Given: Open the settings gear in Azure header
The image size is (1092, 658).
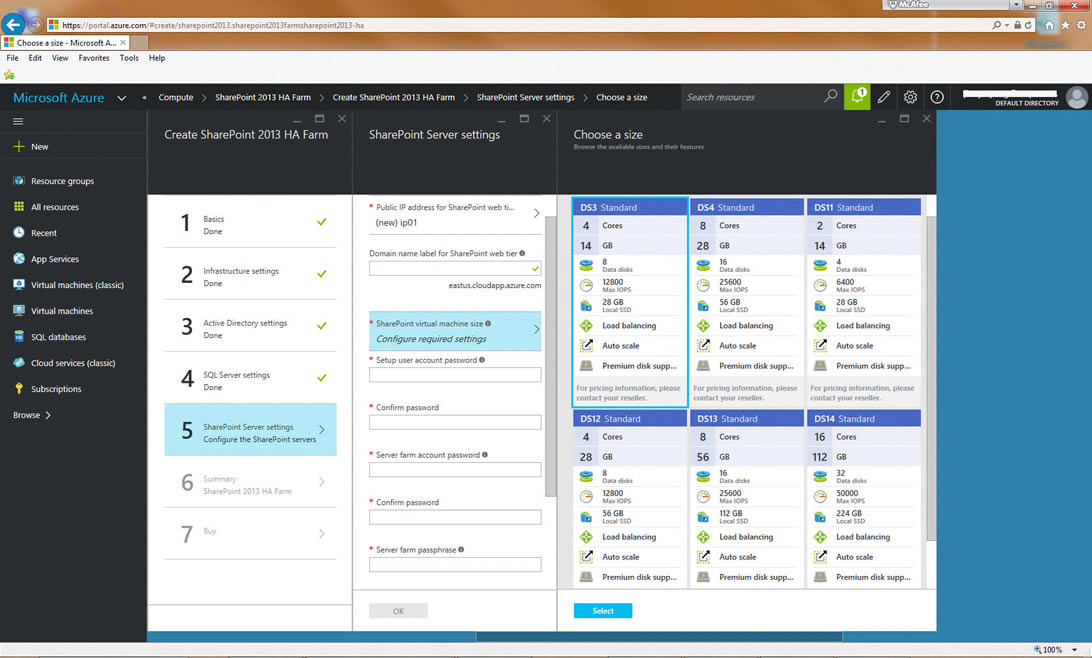Looking at the screenshot, I should 910,97.
